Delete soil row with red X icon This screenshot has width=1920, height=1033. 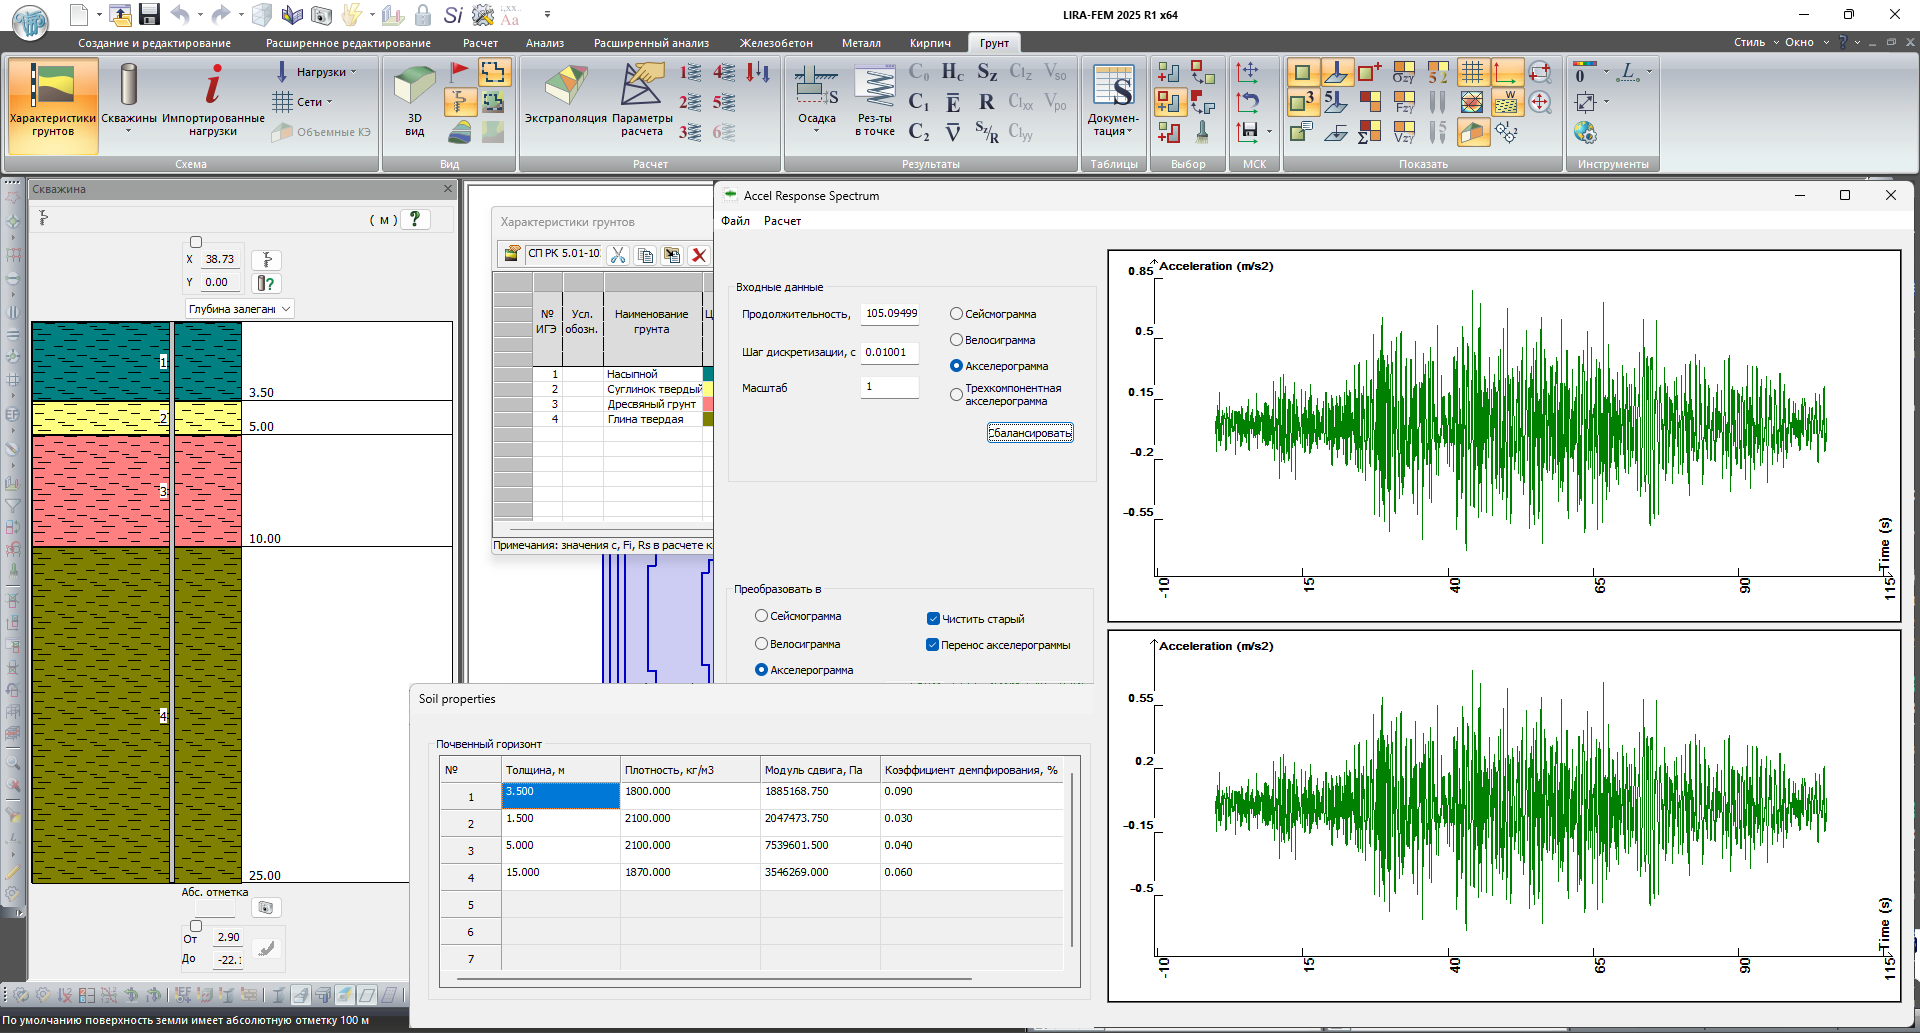pos(699,255)
